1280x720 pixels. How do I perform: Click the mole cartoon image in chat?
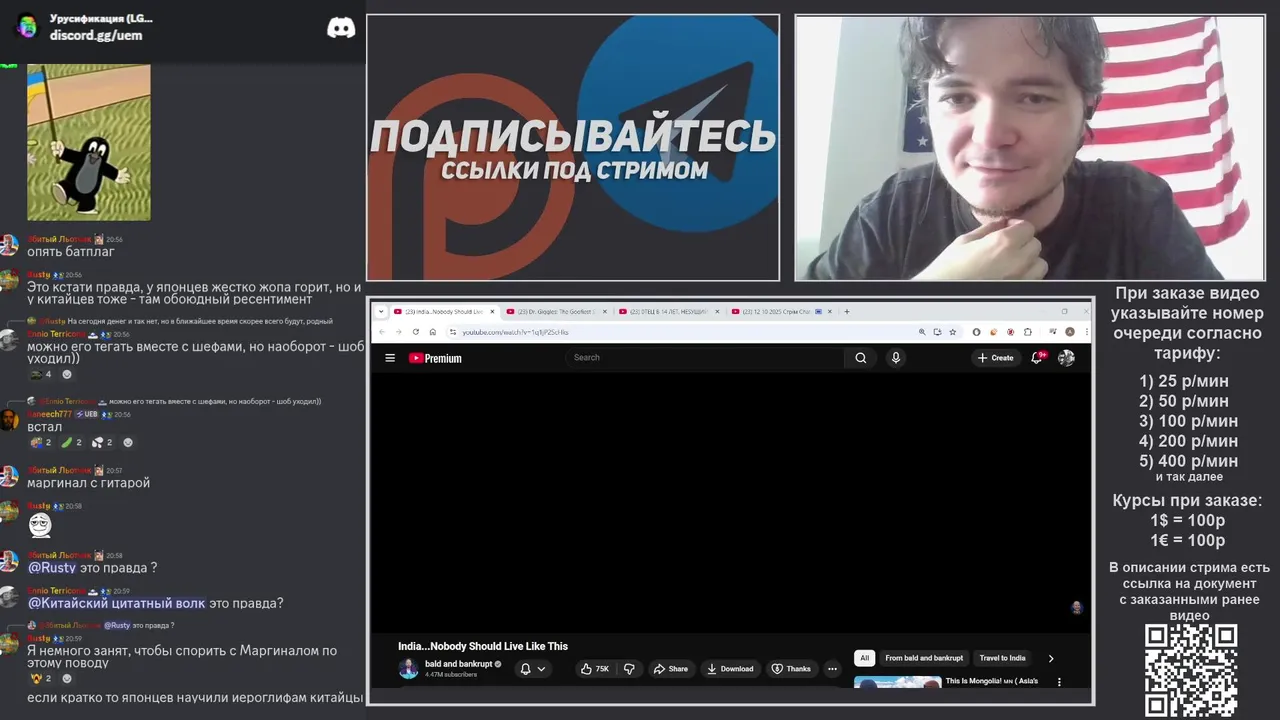pos(89,142)
